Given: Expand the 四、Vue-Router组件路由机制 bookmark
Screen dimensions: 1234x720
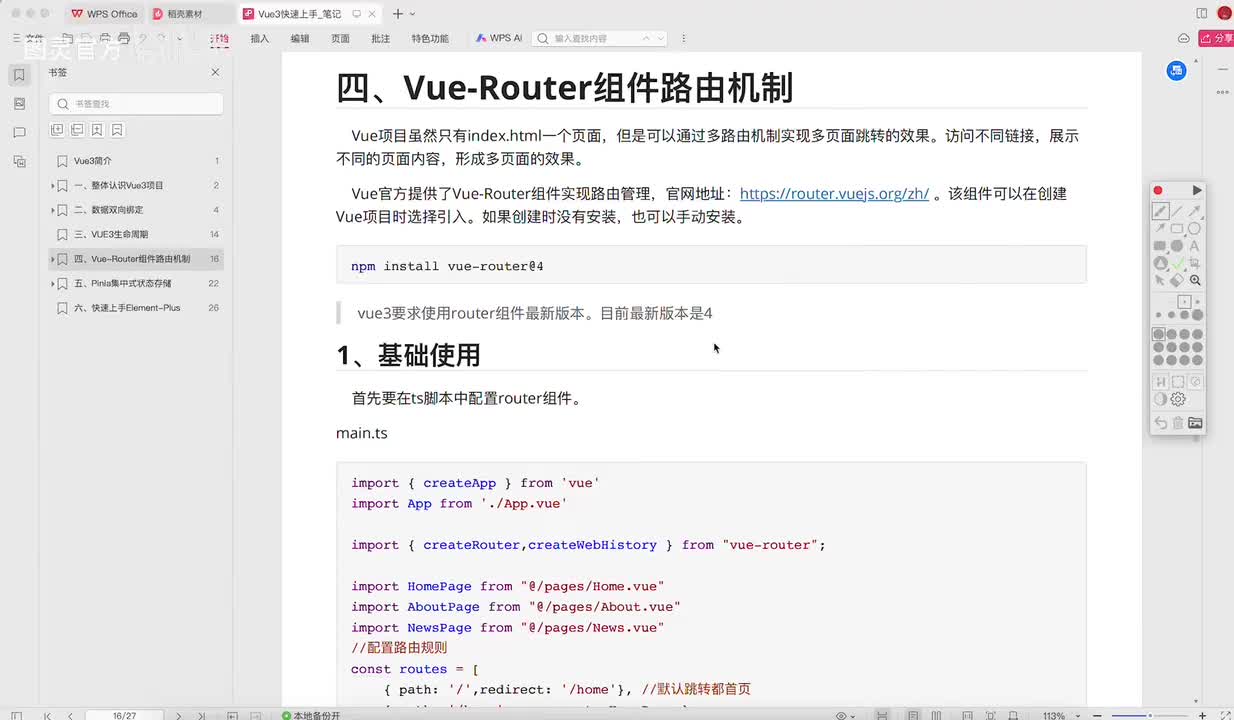Looking at the screenshot, I should [x=52, y=259].
